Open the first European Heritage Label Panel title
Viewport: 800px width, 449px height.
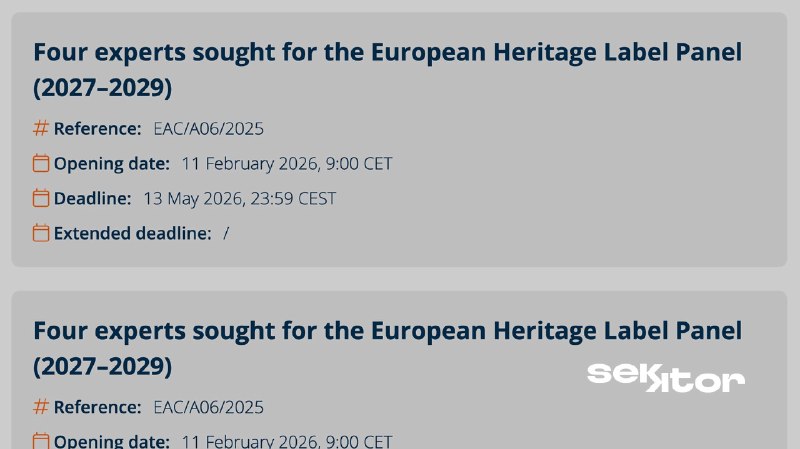387,69
